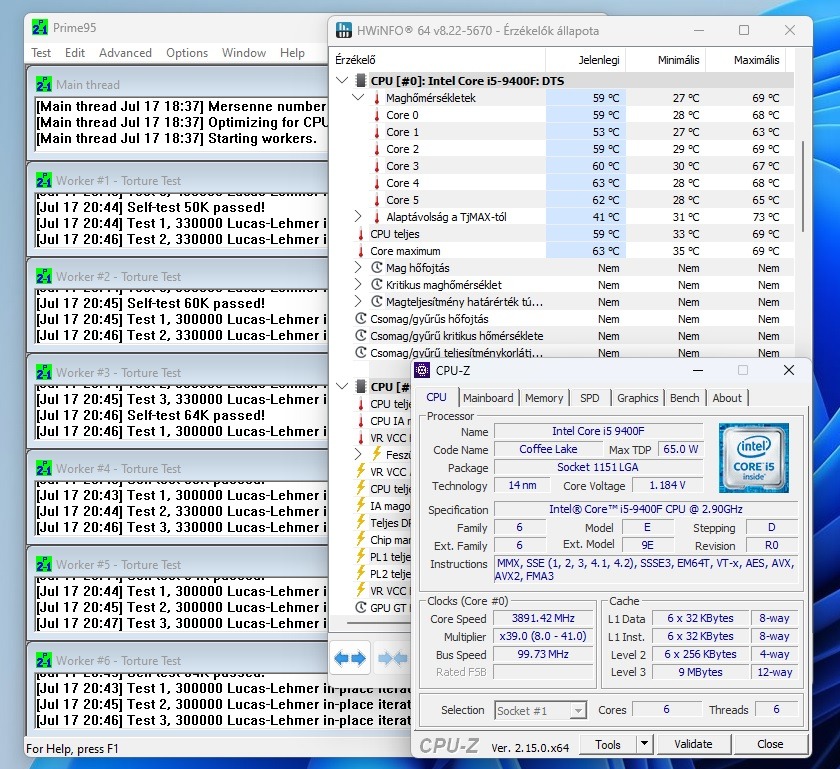Open the Options menu in Prime95
Image resolution: width=840 pixels, height=769 pixels.
(187, 53)
